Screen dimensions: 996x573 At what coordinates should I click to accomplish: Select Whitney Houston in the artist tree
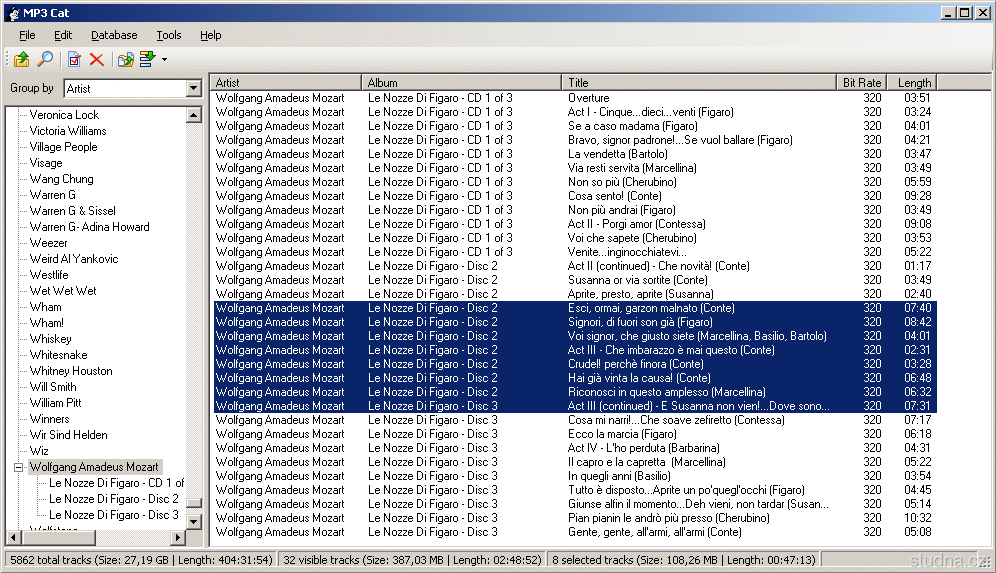(71, 371)
